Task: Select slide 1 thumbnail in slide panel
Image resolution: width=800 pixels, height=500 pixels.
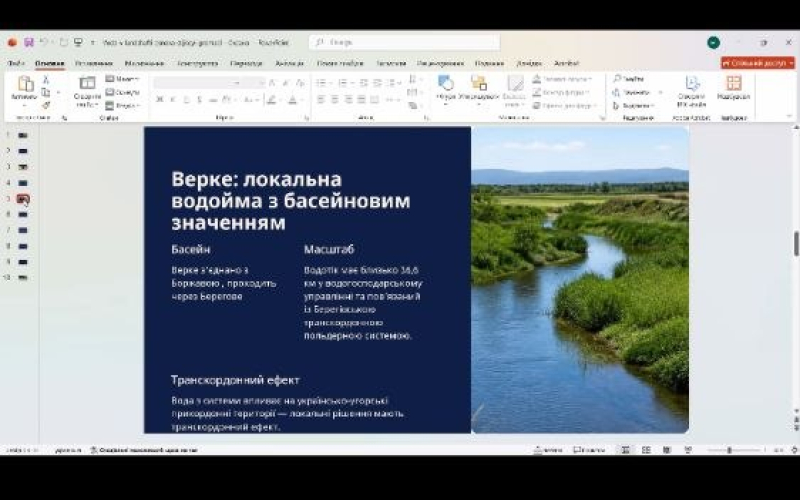Action: point(23,135)
